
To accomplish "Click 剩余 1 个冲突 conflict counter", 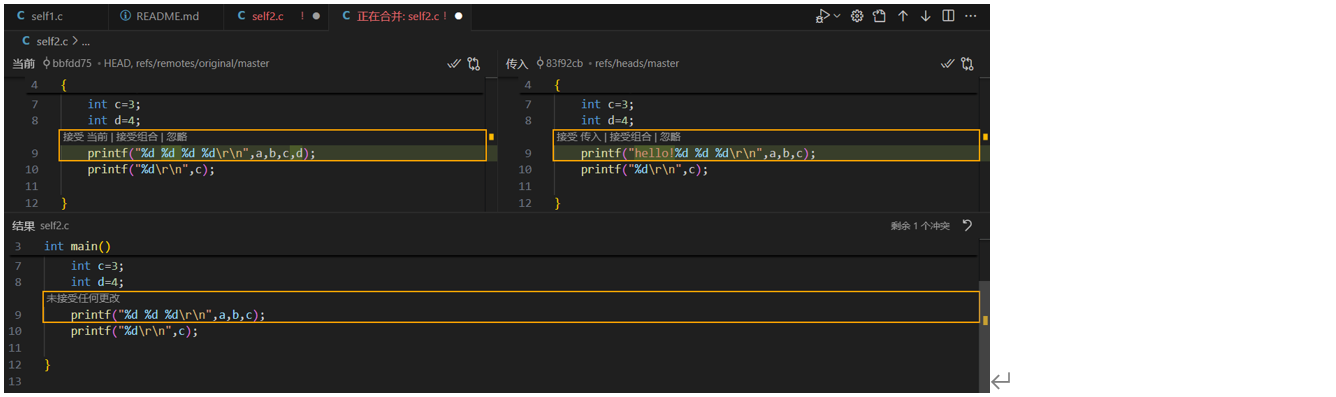I will pyautogui.click(x=919, y=226).
